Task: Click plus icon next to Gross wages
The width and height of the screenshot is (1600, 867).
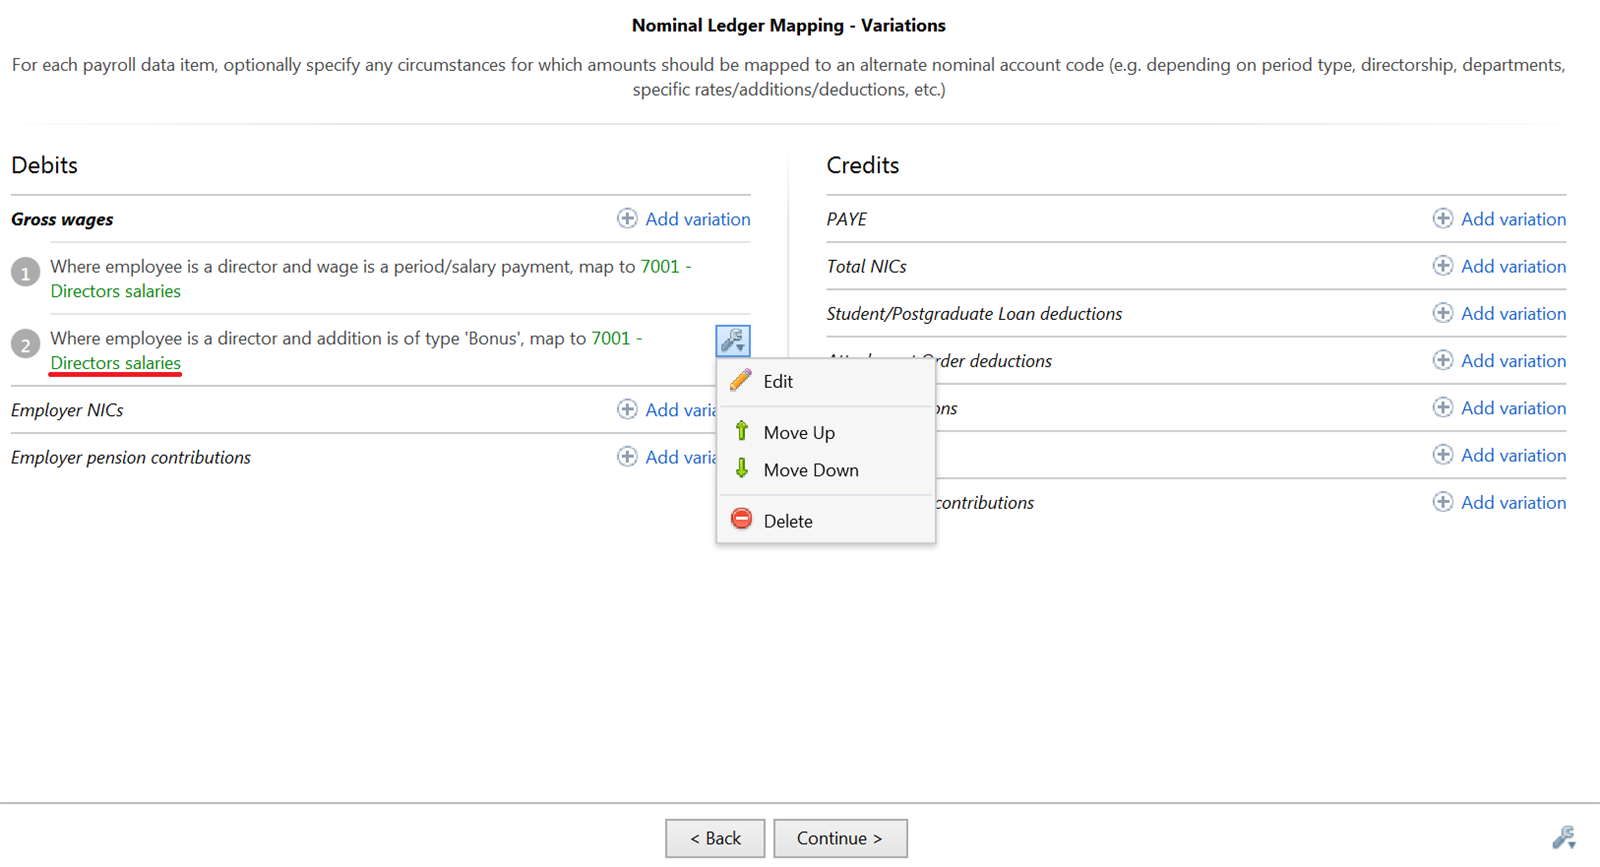Action: [627, 218]
